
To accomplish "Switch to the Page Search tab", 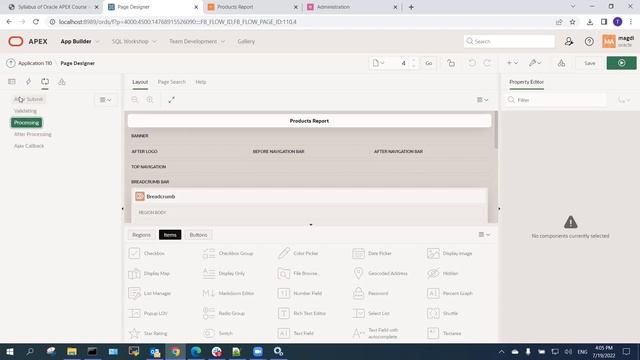I will 171,82.
